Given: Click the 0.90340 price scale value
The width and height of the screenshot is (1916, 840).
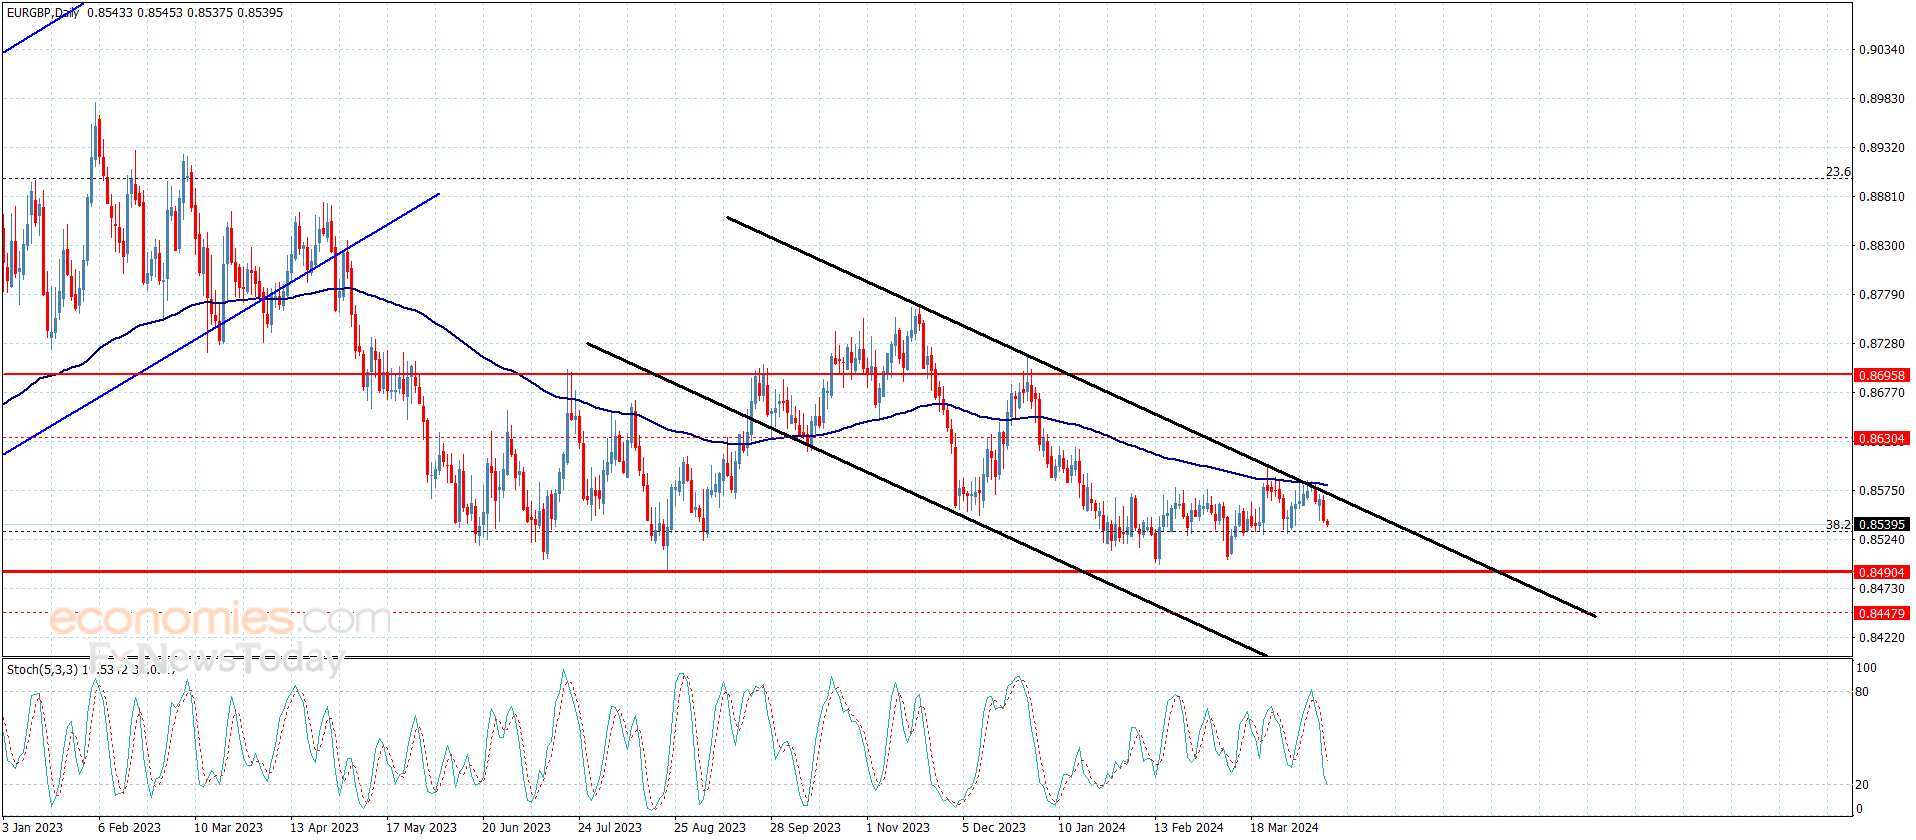Looking at the screenshot, I should (1881, 49).
